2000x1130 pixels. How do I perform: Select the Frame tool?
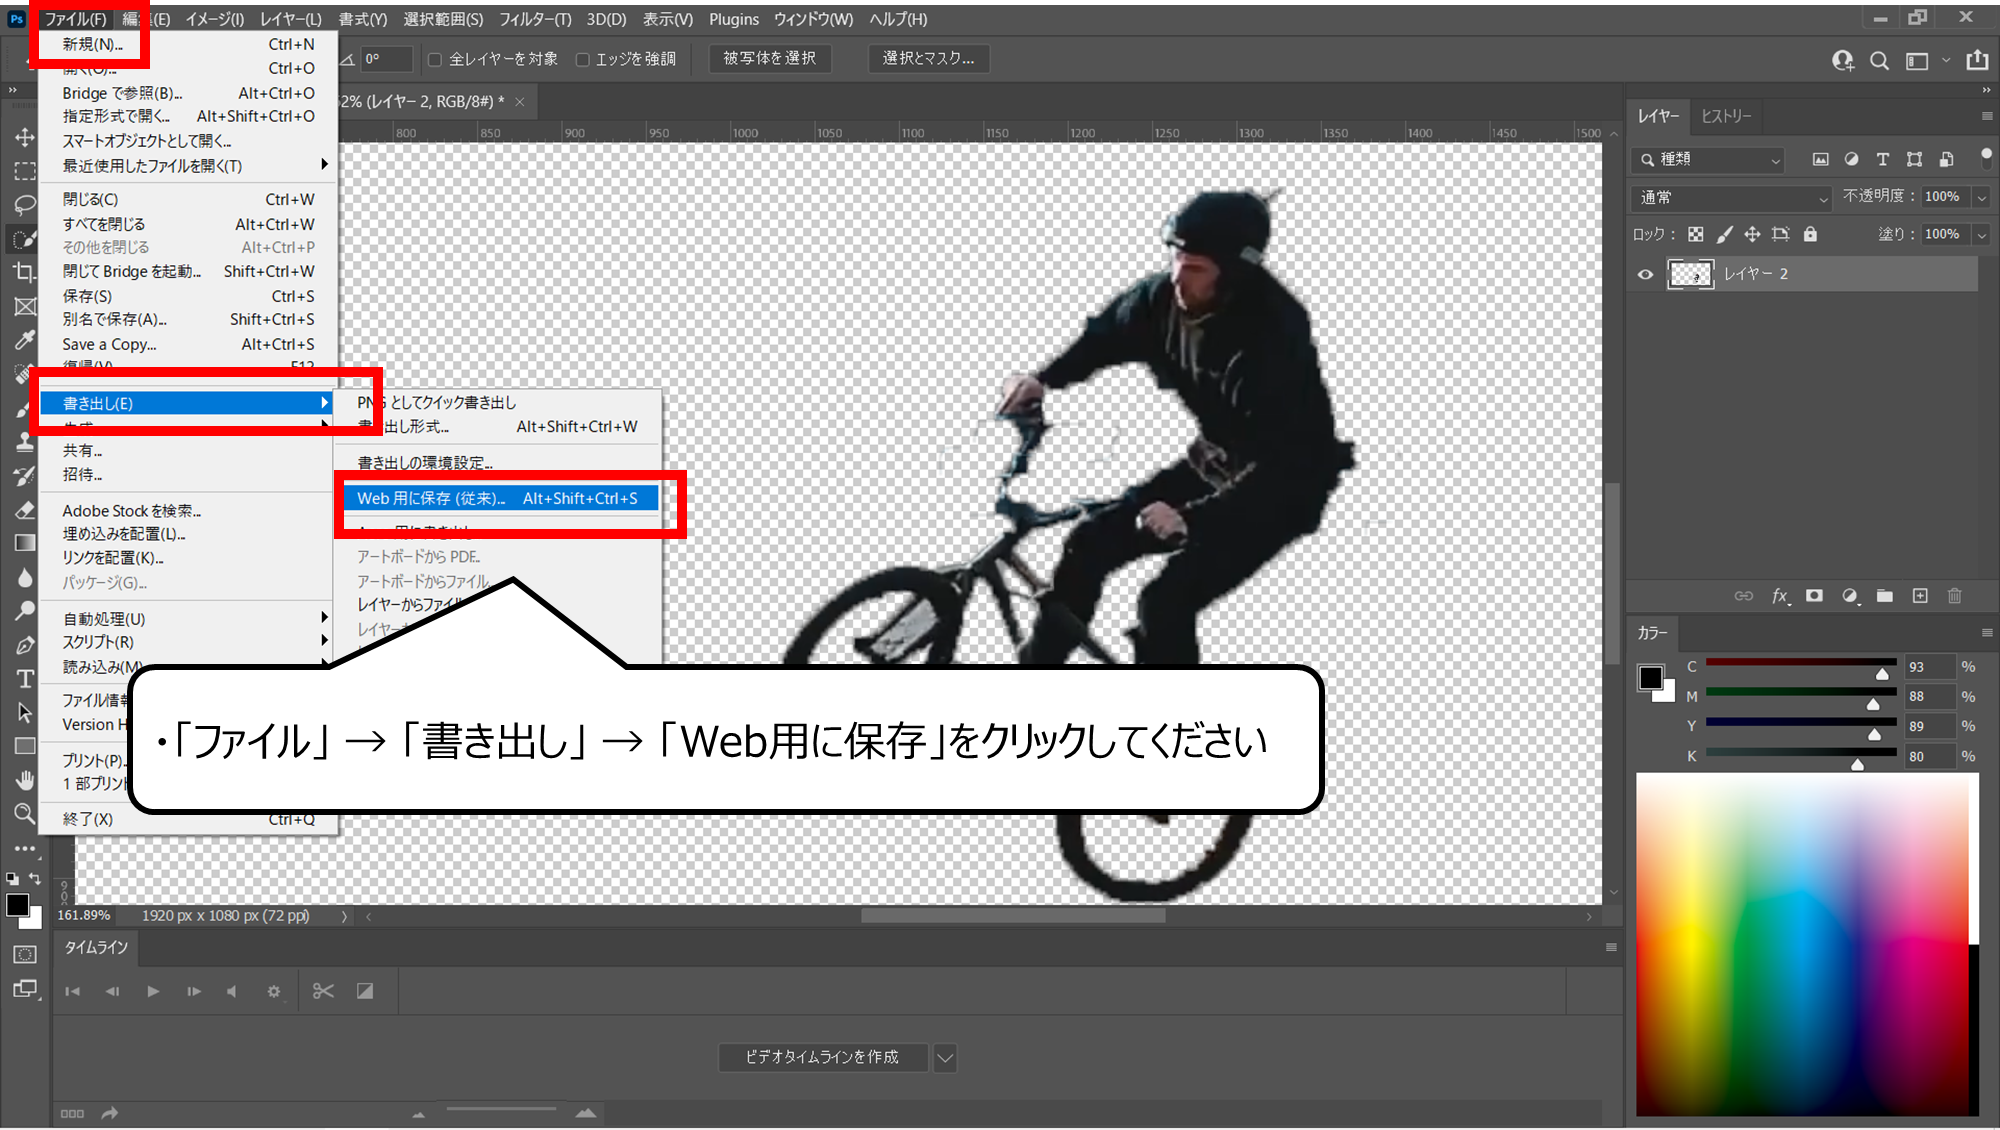(24, 306)
